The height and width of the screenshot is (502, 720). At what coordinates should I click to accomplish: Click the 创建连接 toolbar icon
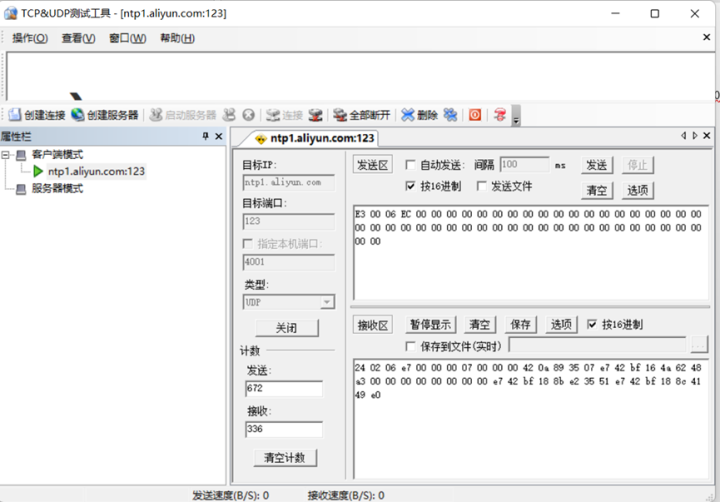pos(15,114)
